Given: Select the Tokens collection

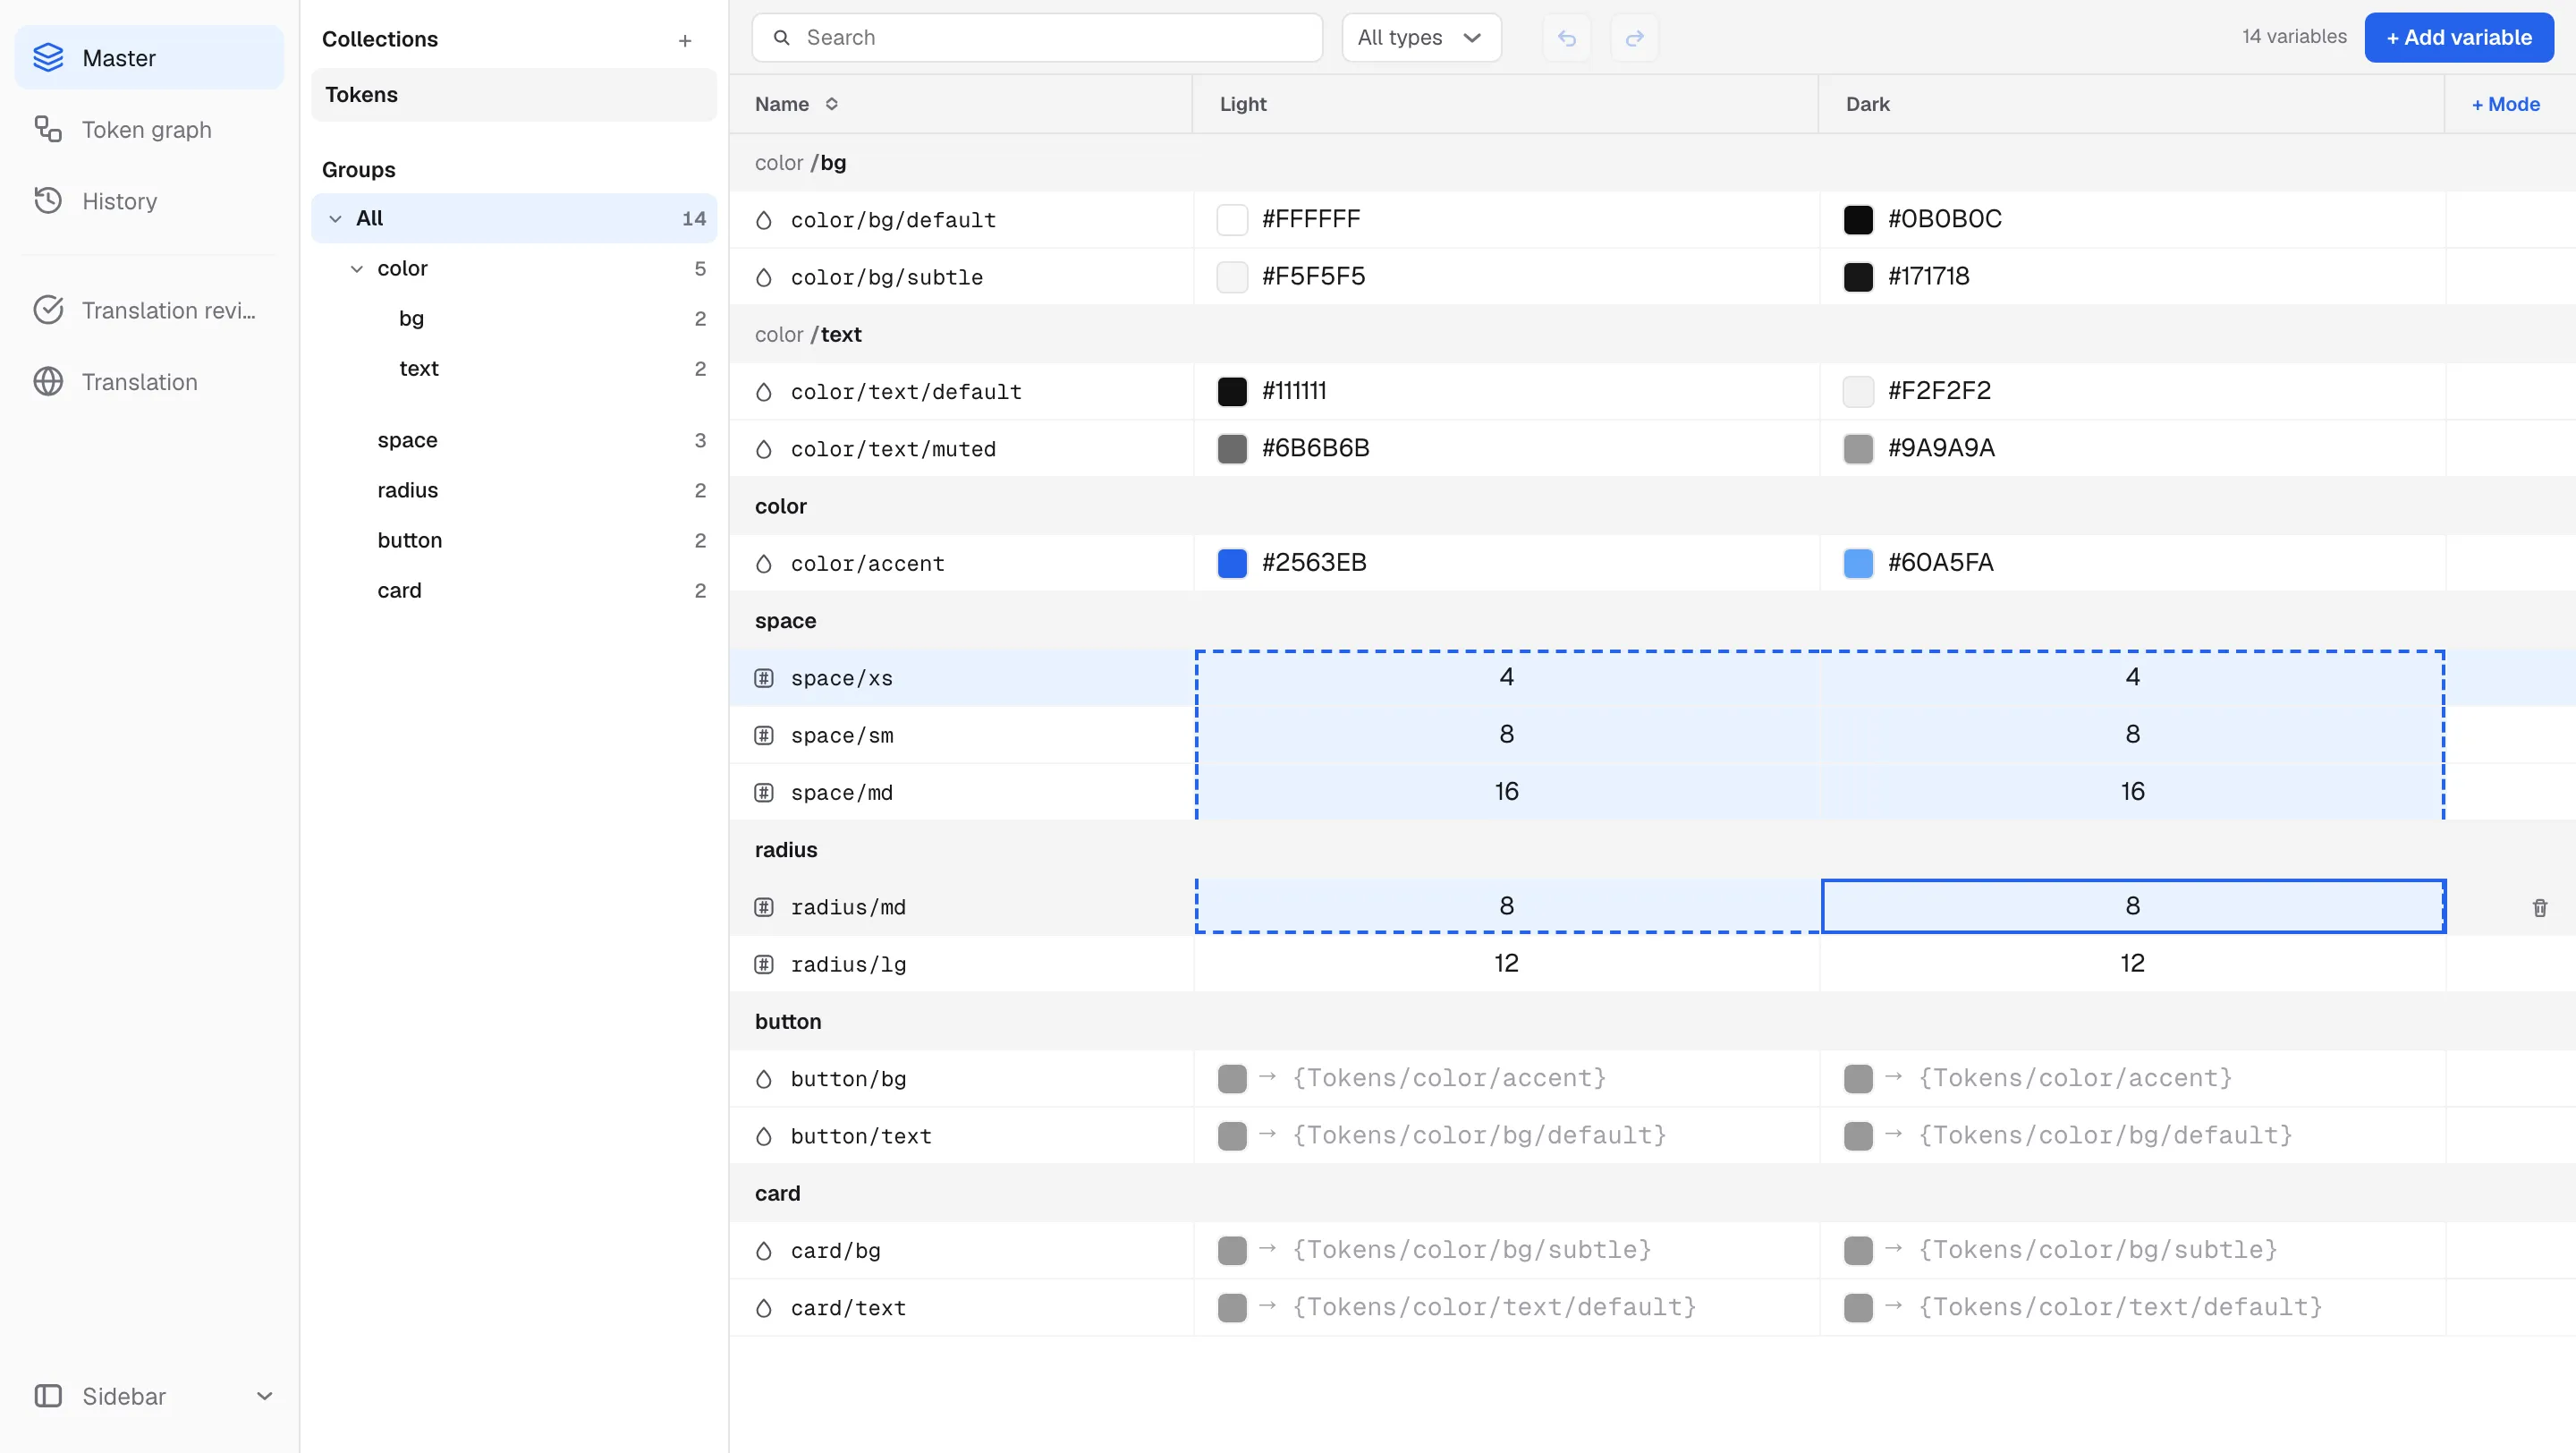Looking at the screenshot, I should tap(514, 95).
